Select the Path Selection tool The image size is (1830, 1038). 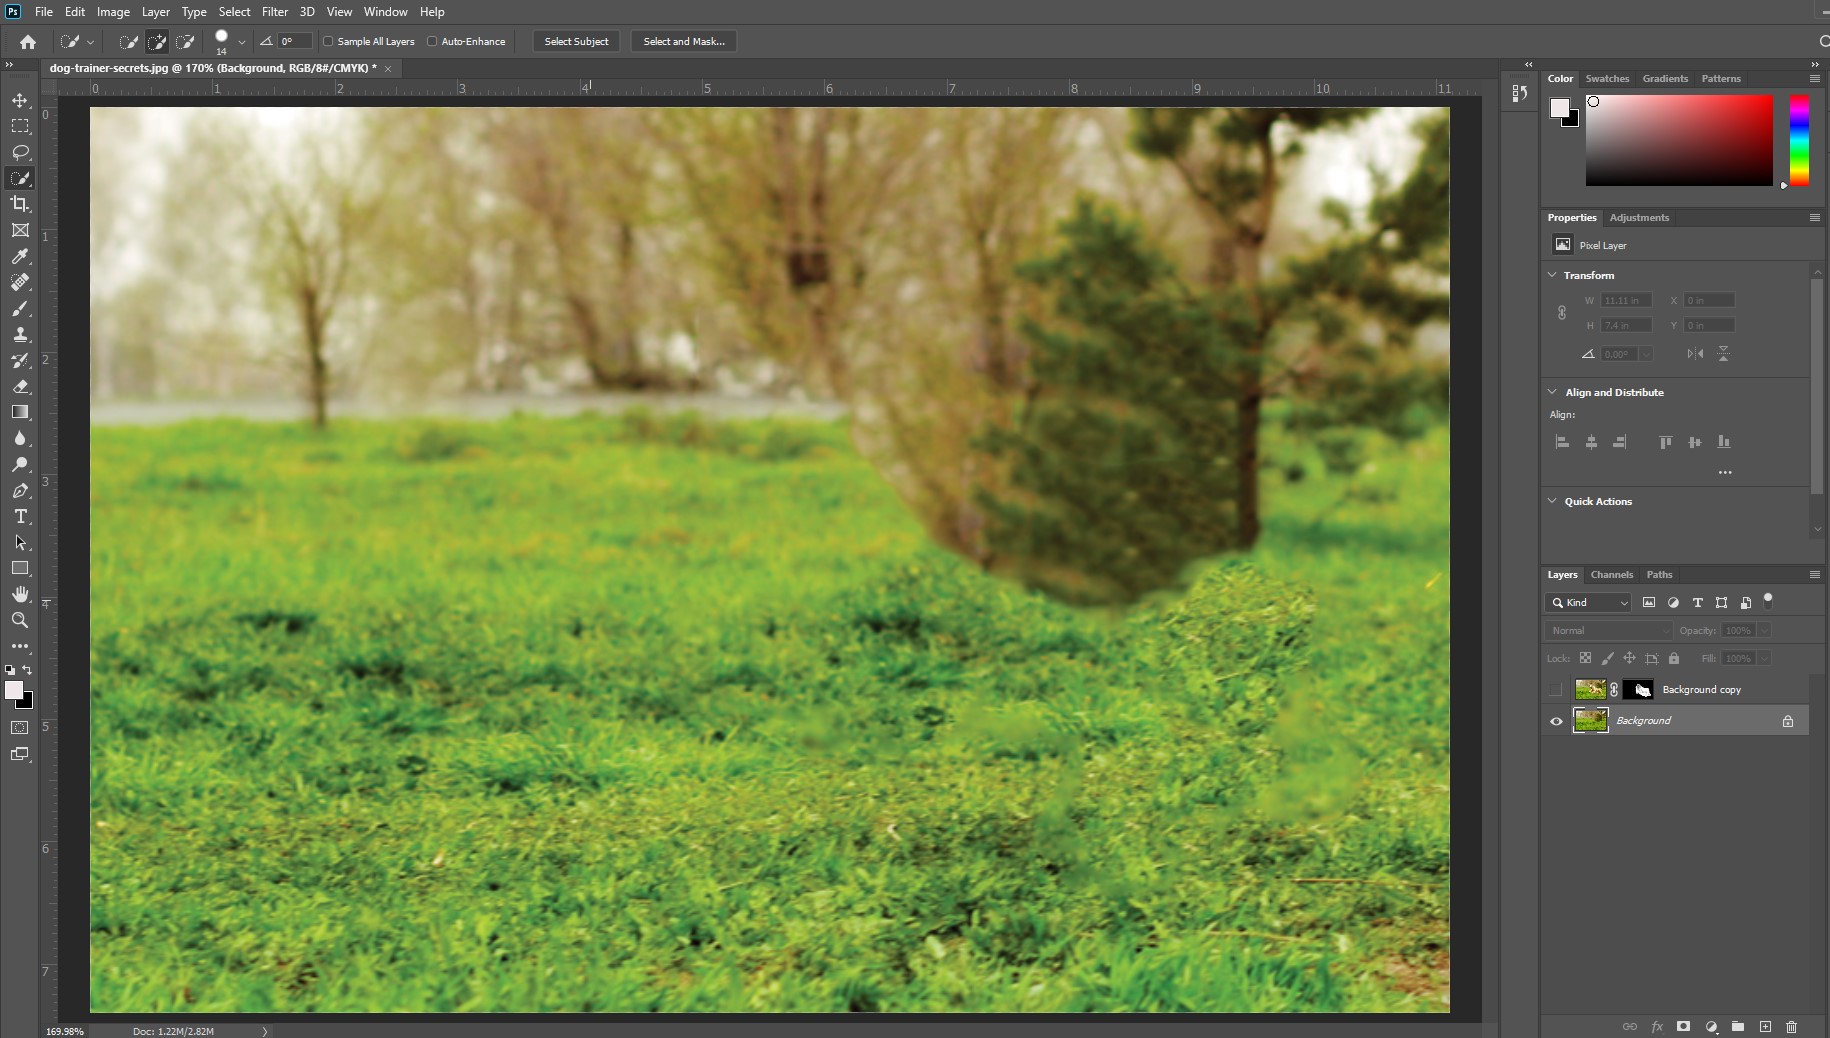[x=20, y=542]
